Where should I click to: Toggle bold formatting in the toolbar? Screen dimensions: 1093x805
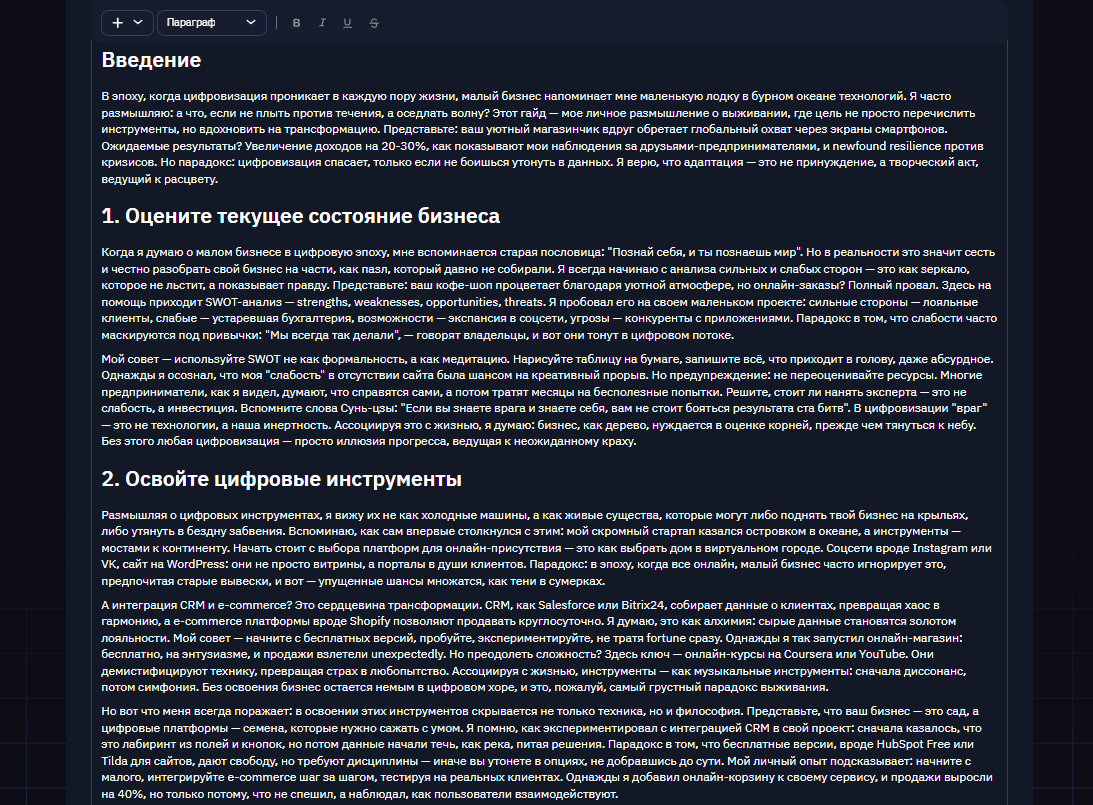296,21
